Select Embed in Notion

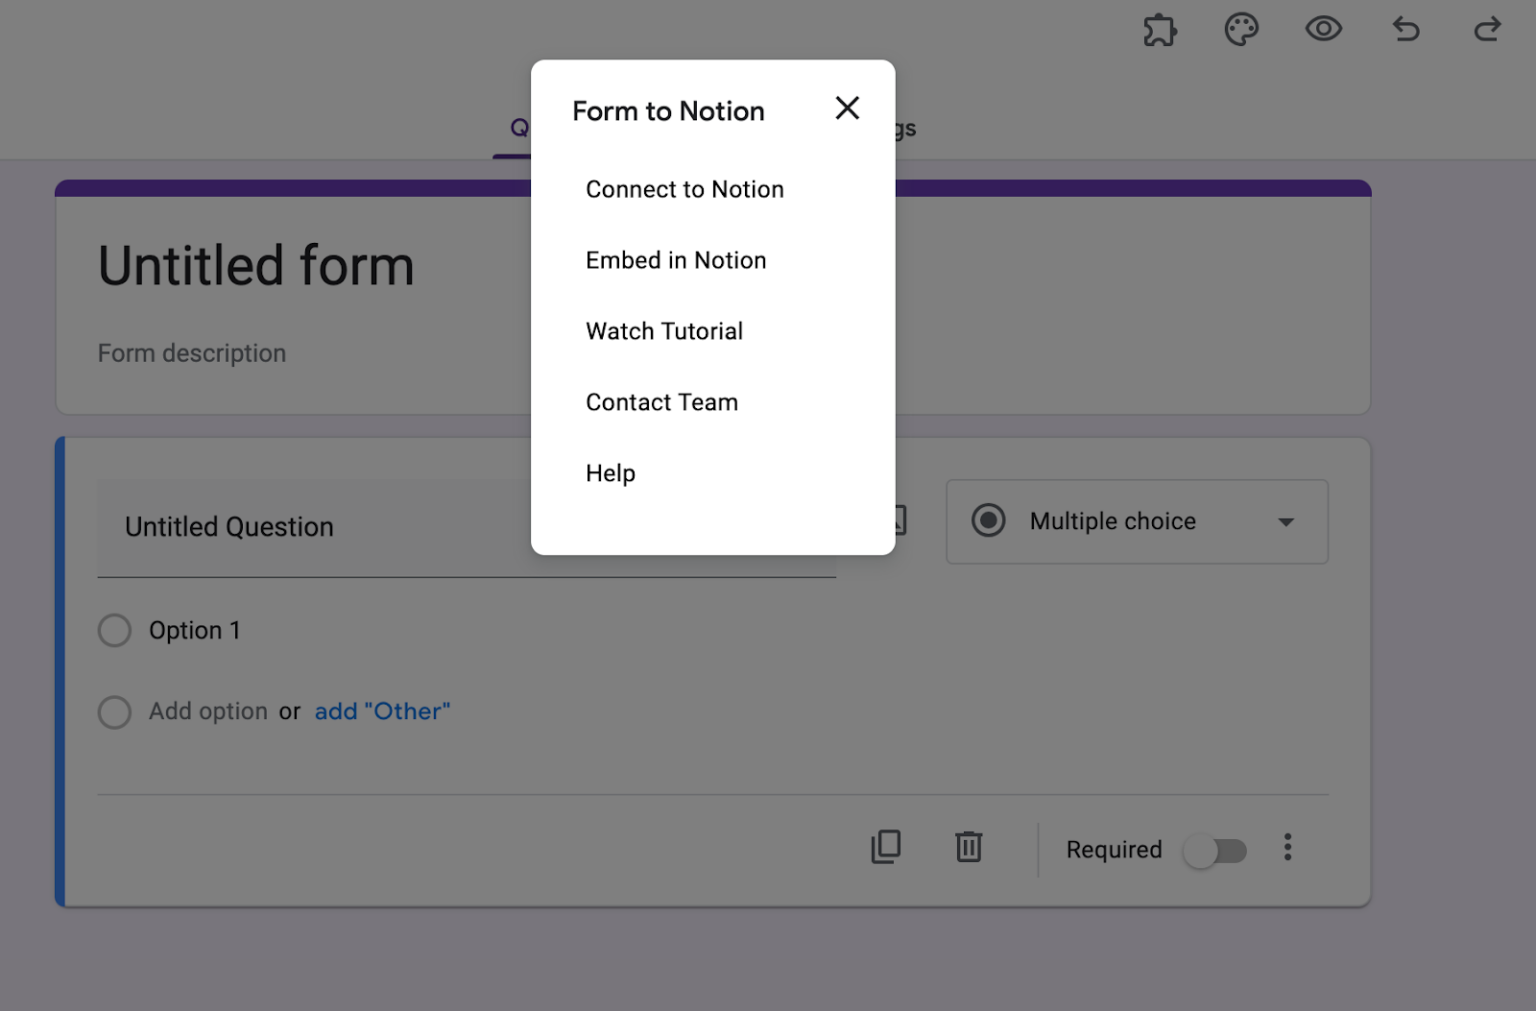tap(675, 260)
